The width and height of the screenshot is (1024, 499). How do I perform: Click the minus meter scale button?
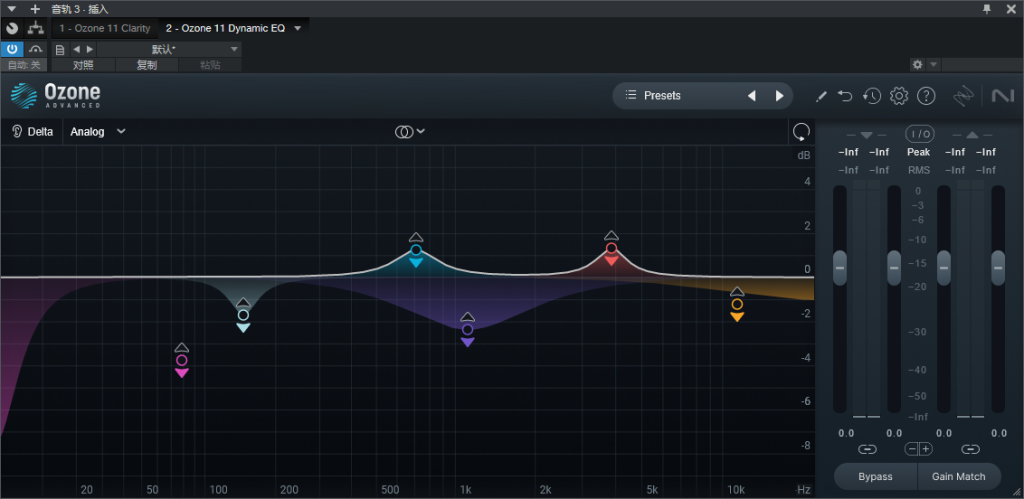click(912, 449)
